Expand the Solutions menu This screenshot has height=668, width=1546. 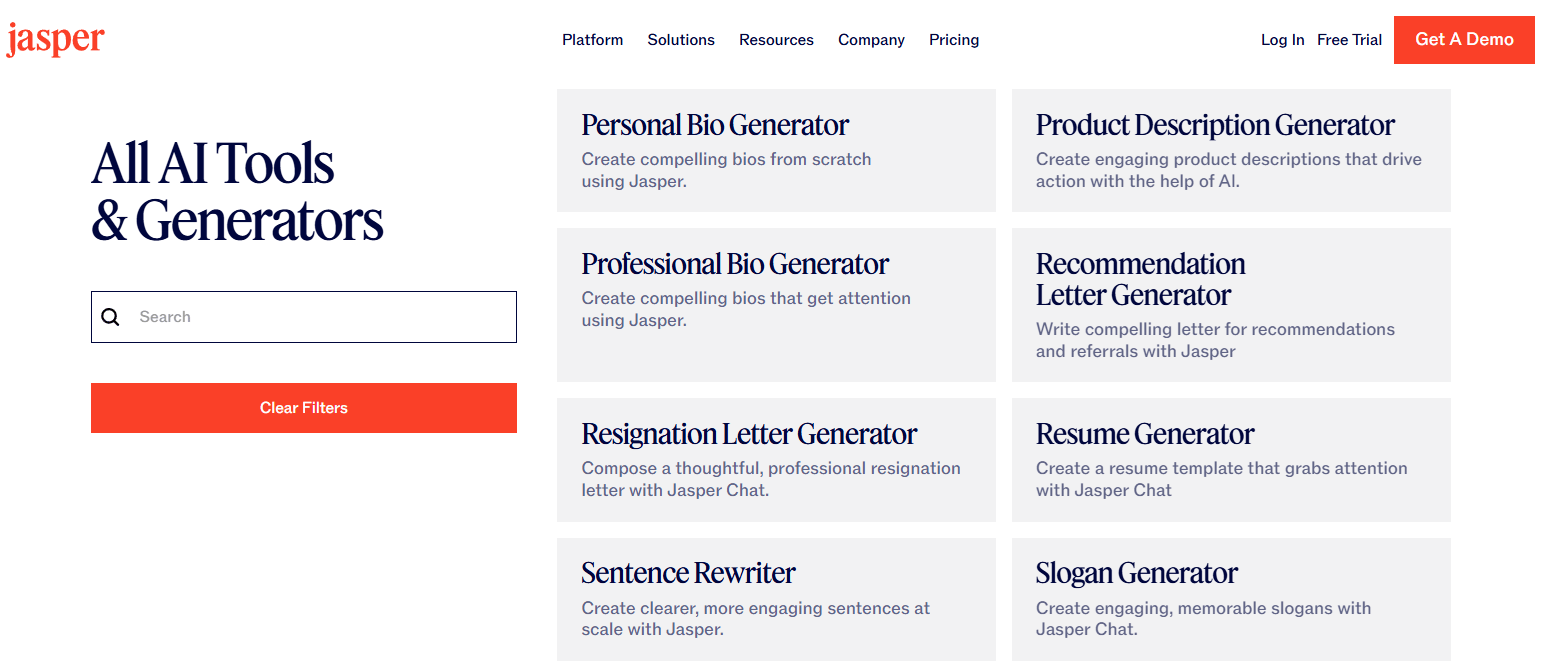(681, 40)
